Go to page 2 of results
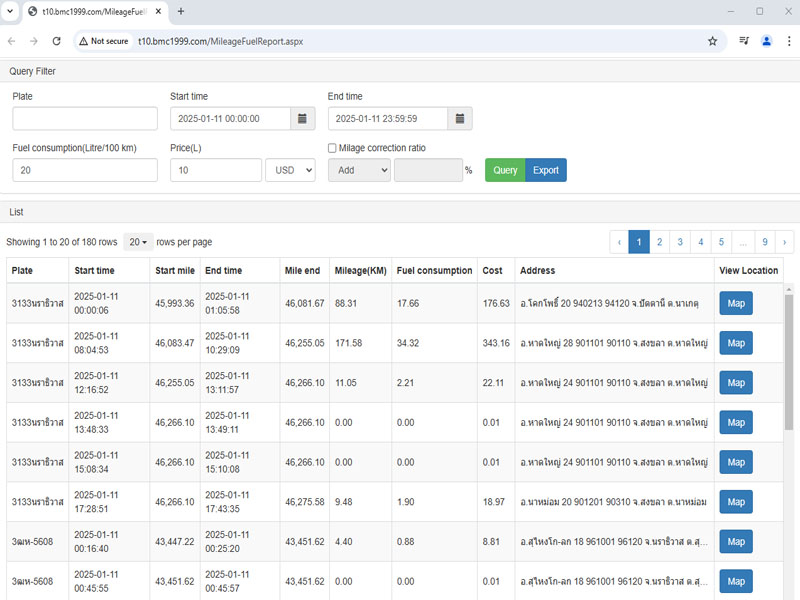Viewport: 800px width, 600px height. (659, 242)
